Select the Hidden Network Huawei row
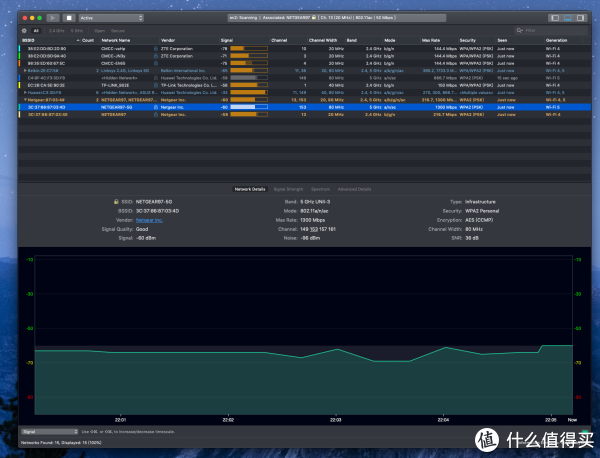600x458 pixels. tap(305, 78)
